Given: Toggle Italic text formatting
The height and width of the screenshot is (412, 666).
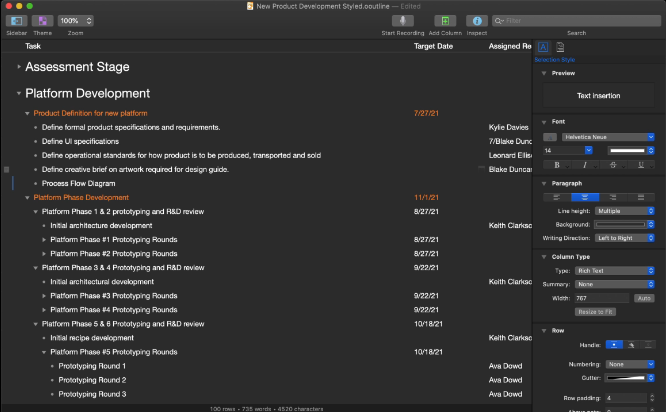Looking at the screenshot, I should [585, 165].
